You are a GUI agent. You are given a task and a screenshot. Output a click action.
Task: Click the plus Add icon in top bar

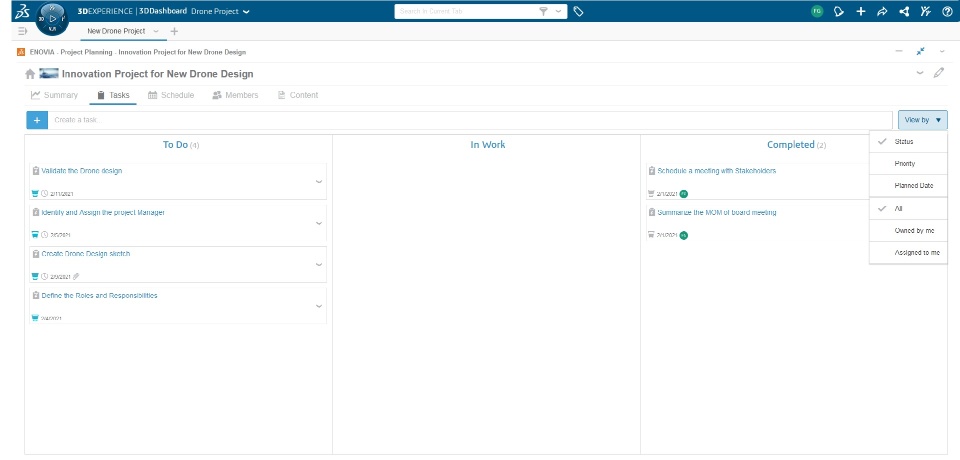(861, 11)
